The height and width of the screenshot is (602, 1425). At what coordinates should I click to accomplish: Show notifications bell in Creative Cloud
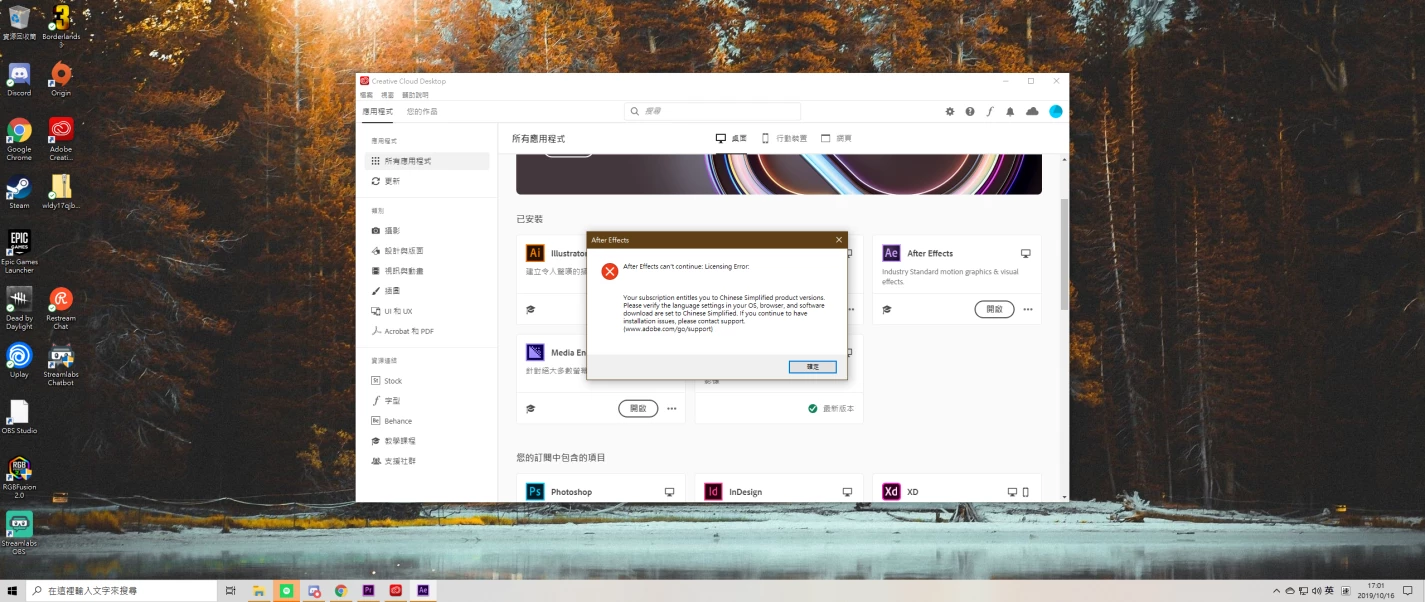click(x=1010, y=112)
